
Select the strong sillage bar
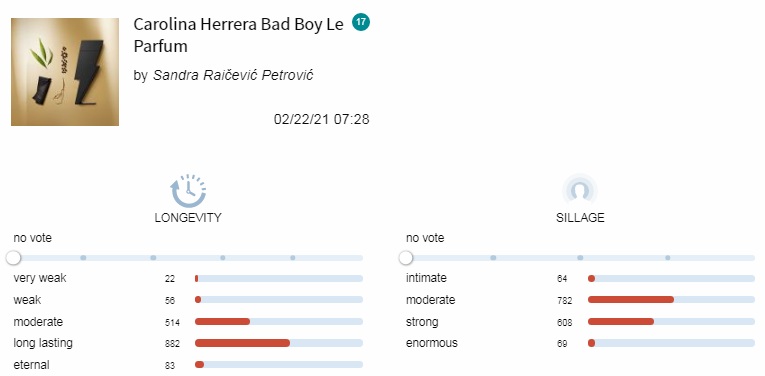point(671,322)
